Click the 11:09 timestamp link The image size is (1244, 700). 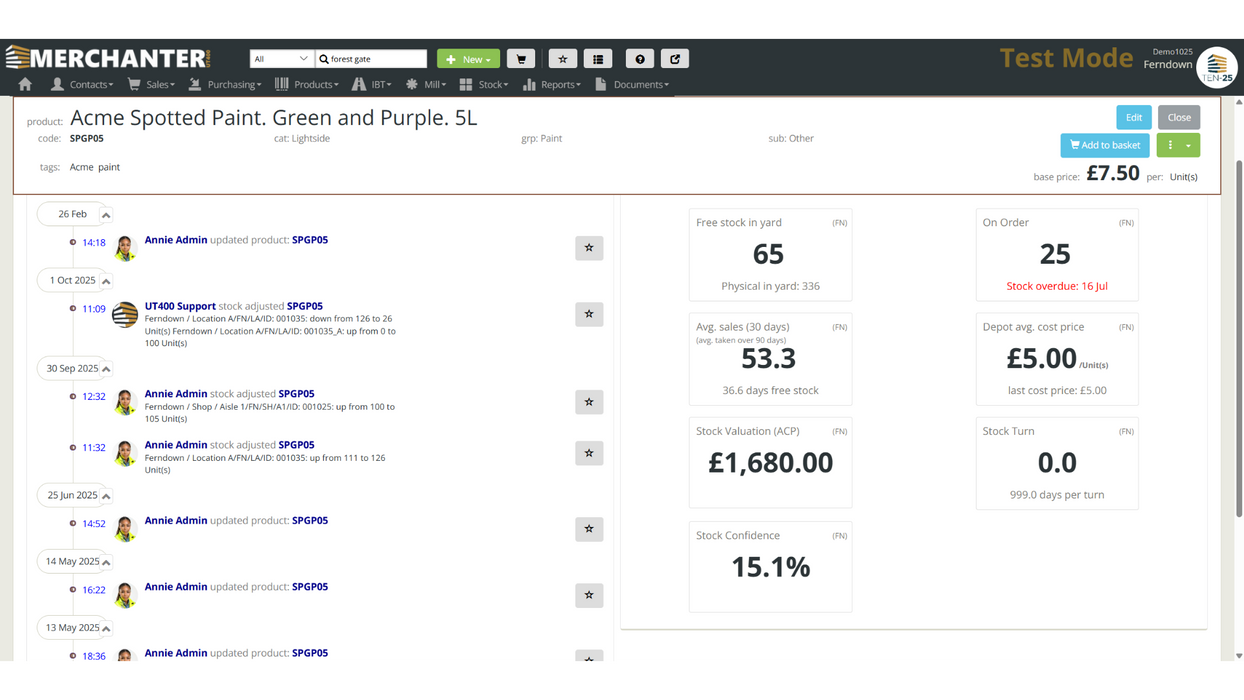[x=94, y=309]
